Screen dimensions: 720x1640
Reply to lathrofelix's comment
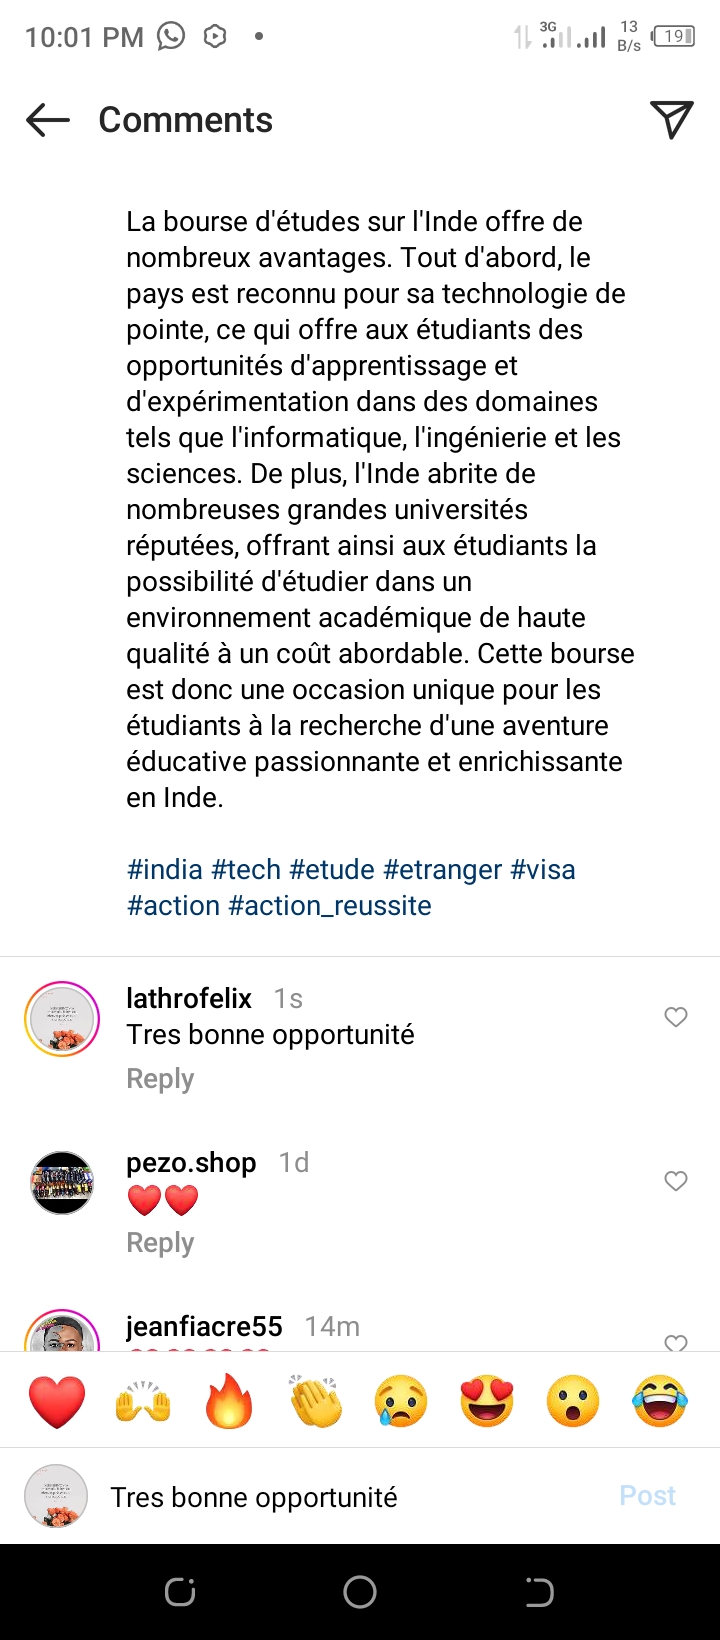coord(160,1079)
